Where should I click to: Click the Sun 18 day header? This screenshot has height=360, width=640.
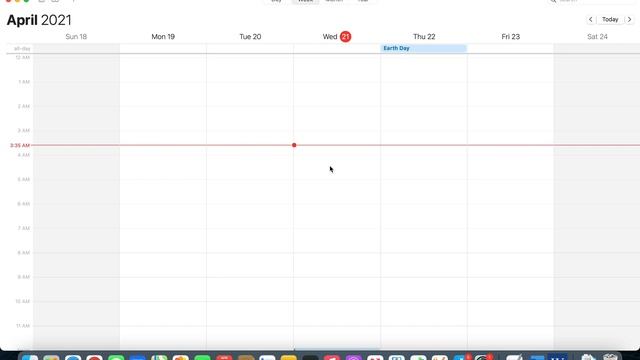[76, 37]
